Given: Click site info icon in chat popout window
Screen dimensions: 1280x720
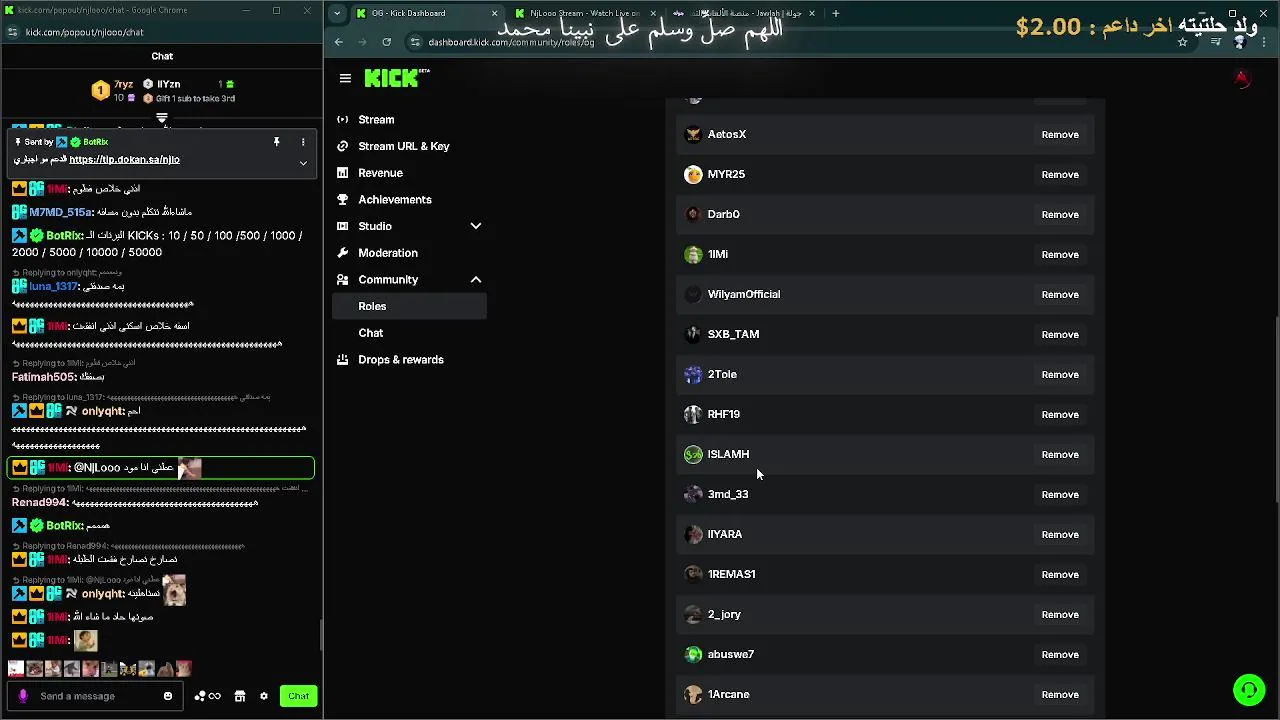Looking at the screenshot, I should pyautogui.click(x=12, y=32).
